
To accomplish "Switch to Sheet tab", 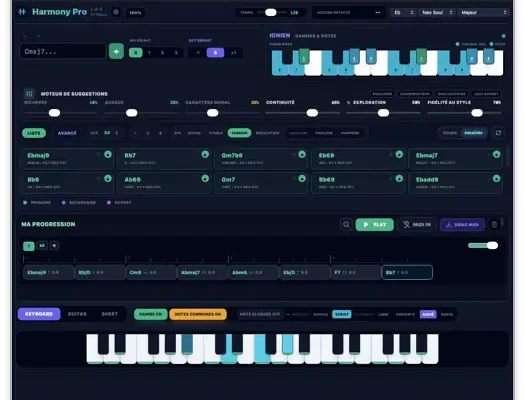I will [x=109, y=314].
